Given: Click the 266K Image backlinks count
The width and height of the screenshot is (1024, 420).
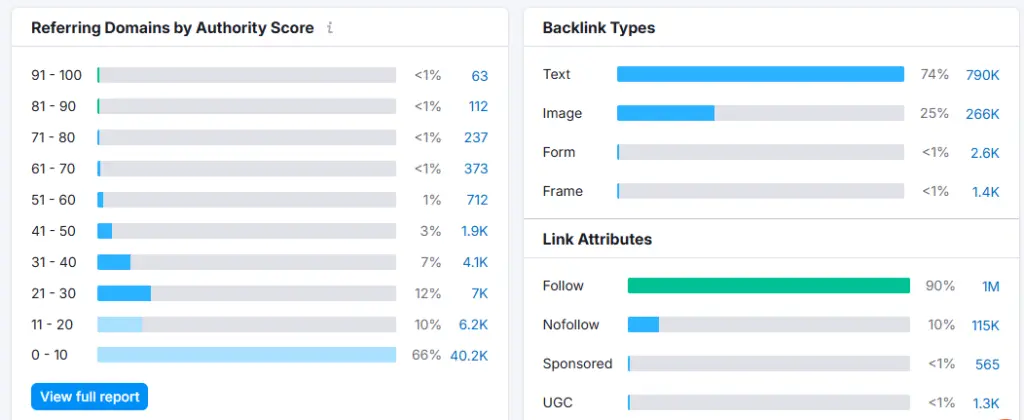Looking at the screenshot, I should [x=982, y=113].
